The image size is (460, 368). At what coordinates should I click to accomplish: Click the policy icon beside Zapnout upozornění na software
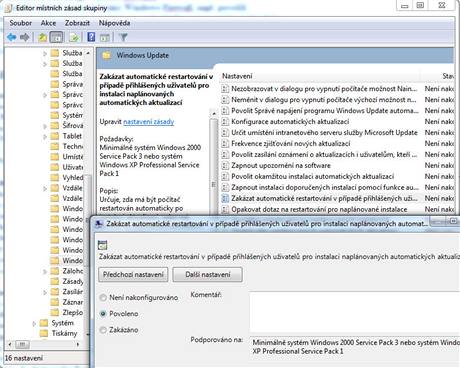(x=225, y=166)
